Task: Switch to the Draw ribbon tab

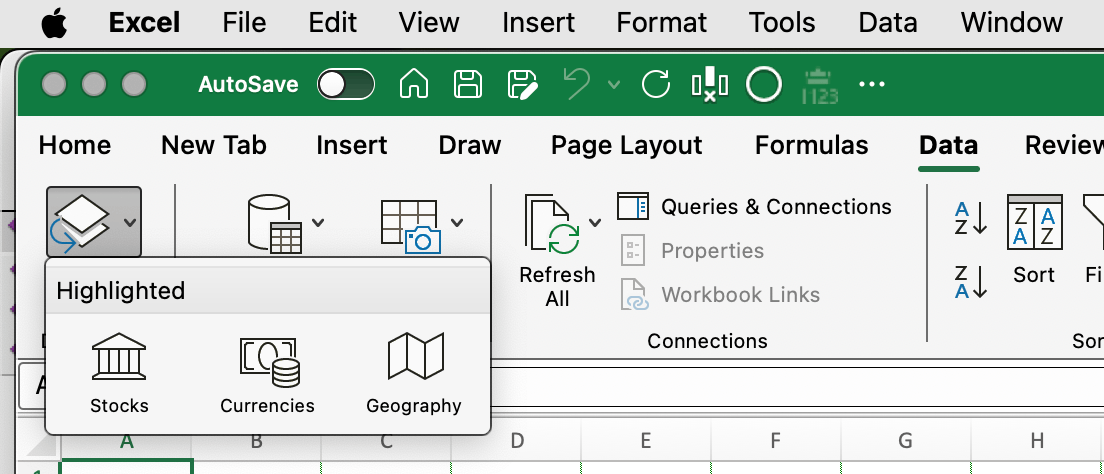Action: (470, 145)
